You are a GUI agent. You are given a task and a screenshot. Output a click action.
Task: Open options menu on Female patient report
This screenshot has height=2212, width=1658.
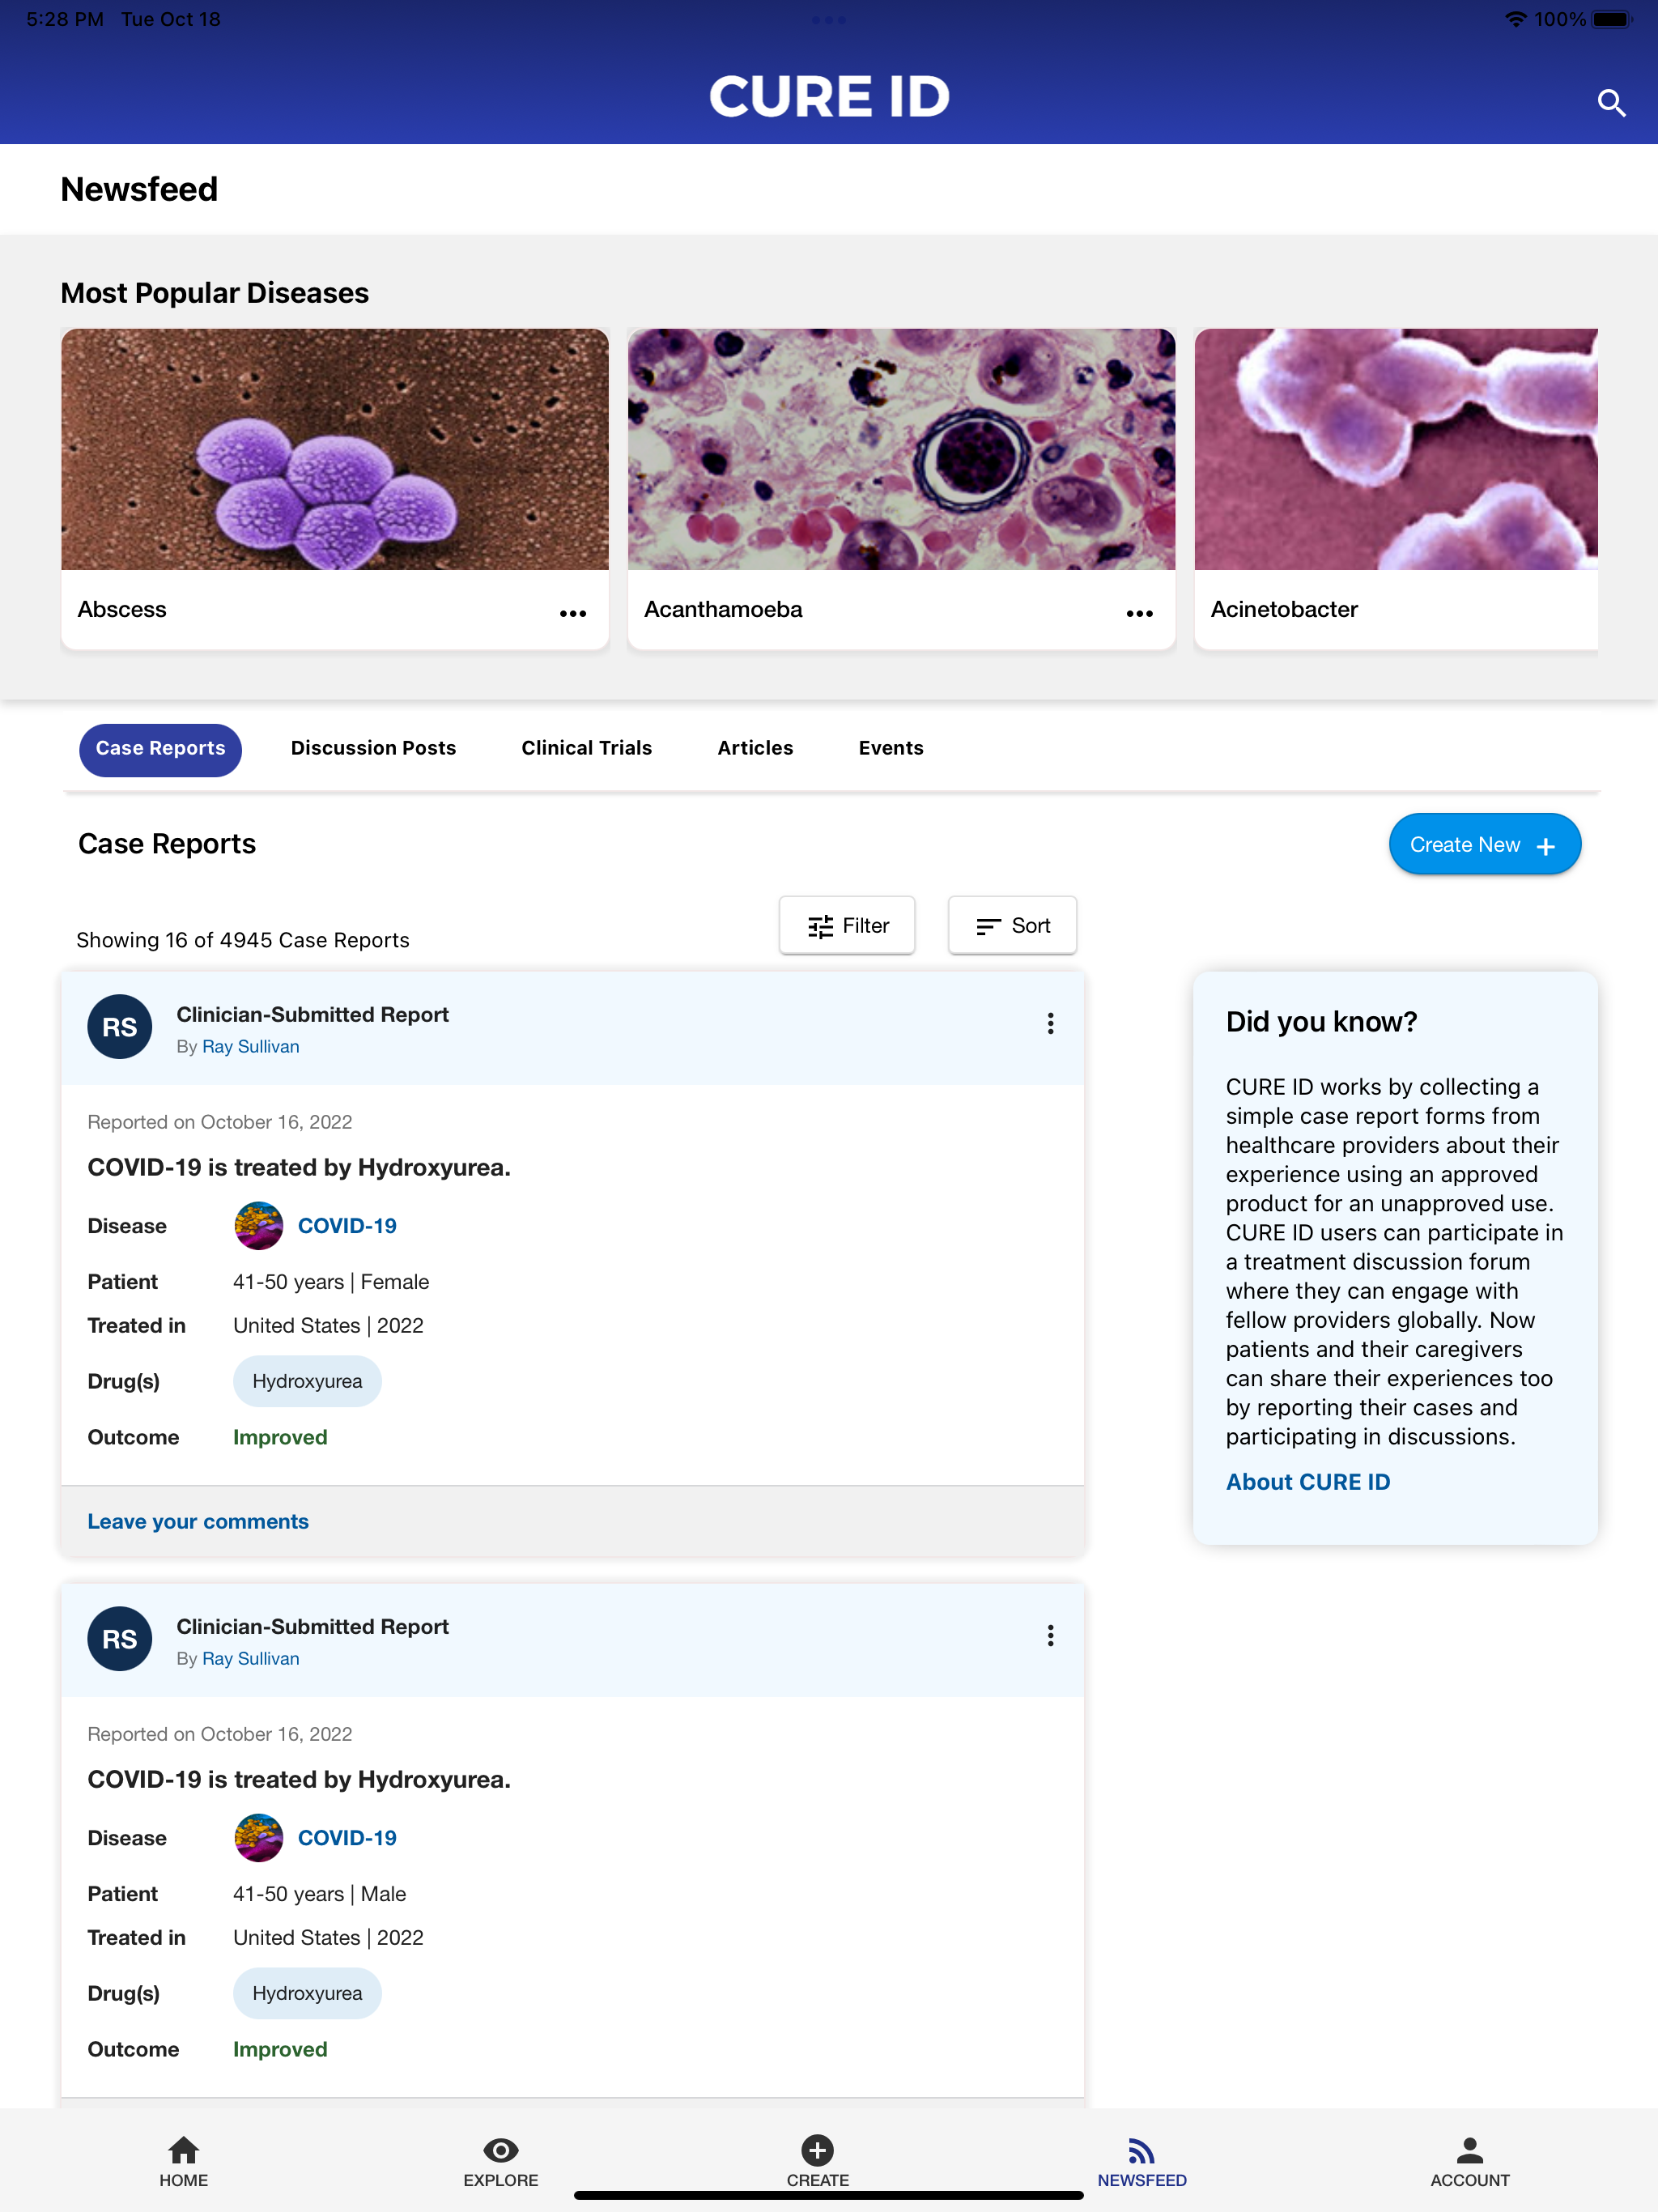[x=1050, y=1023]
